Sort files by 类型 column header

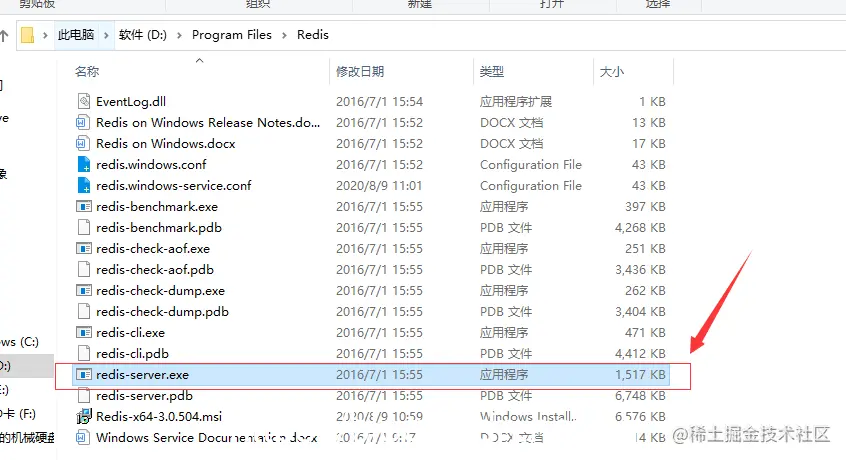492,71
